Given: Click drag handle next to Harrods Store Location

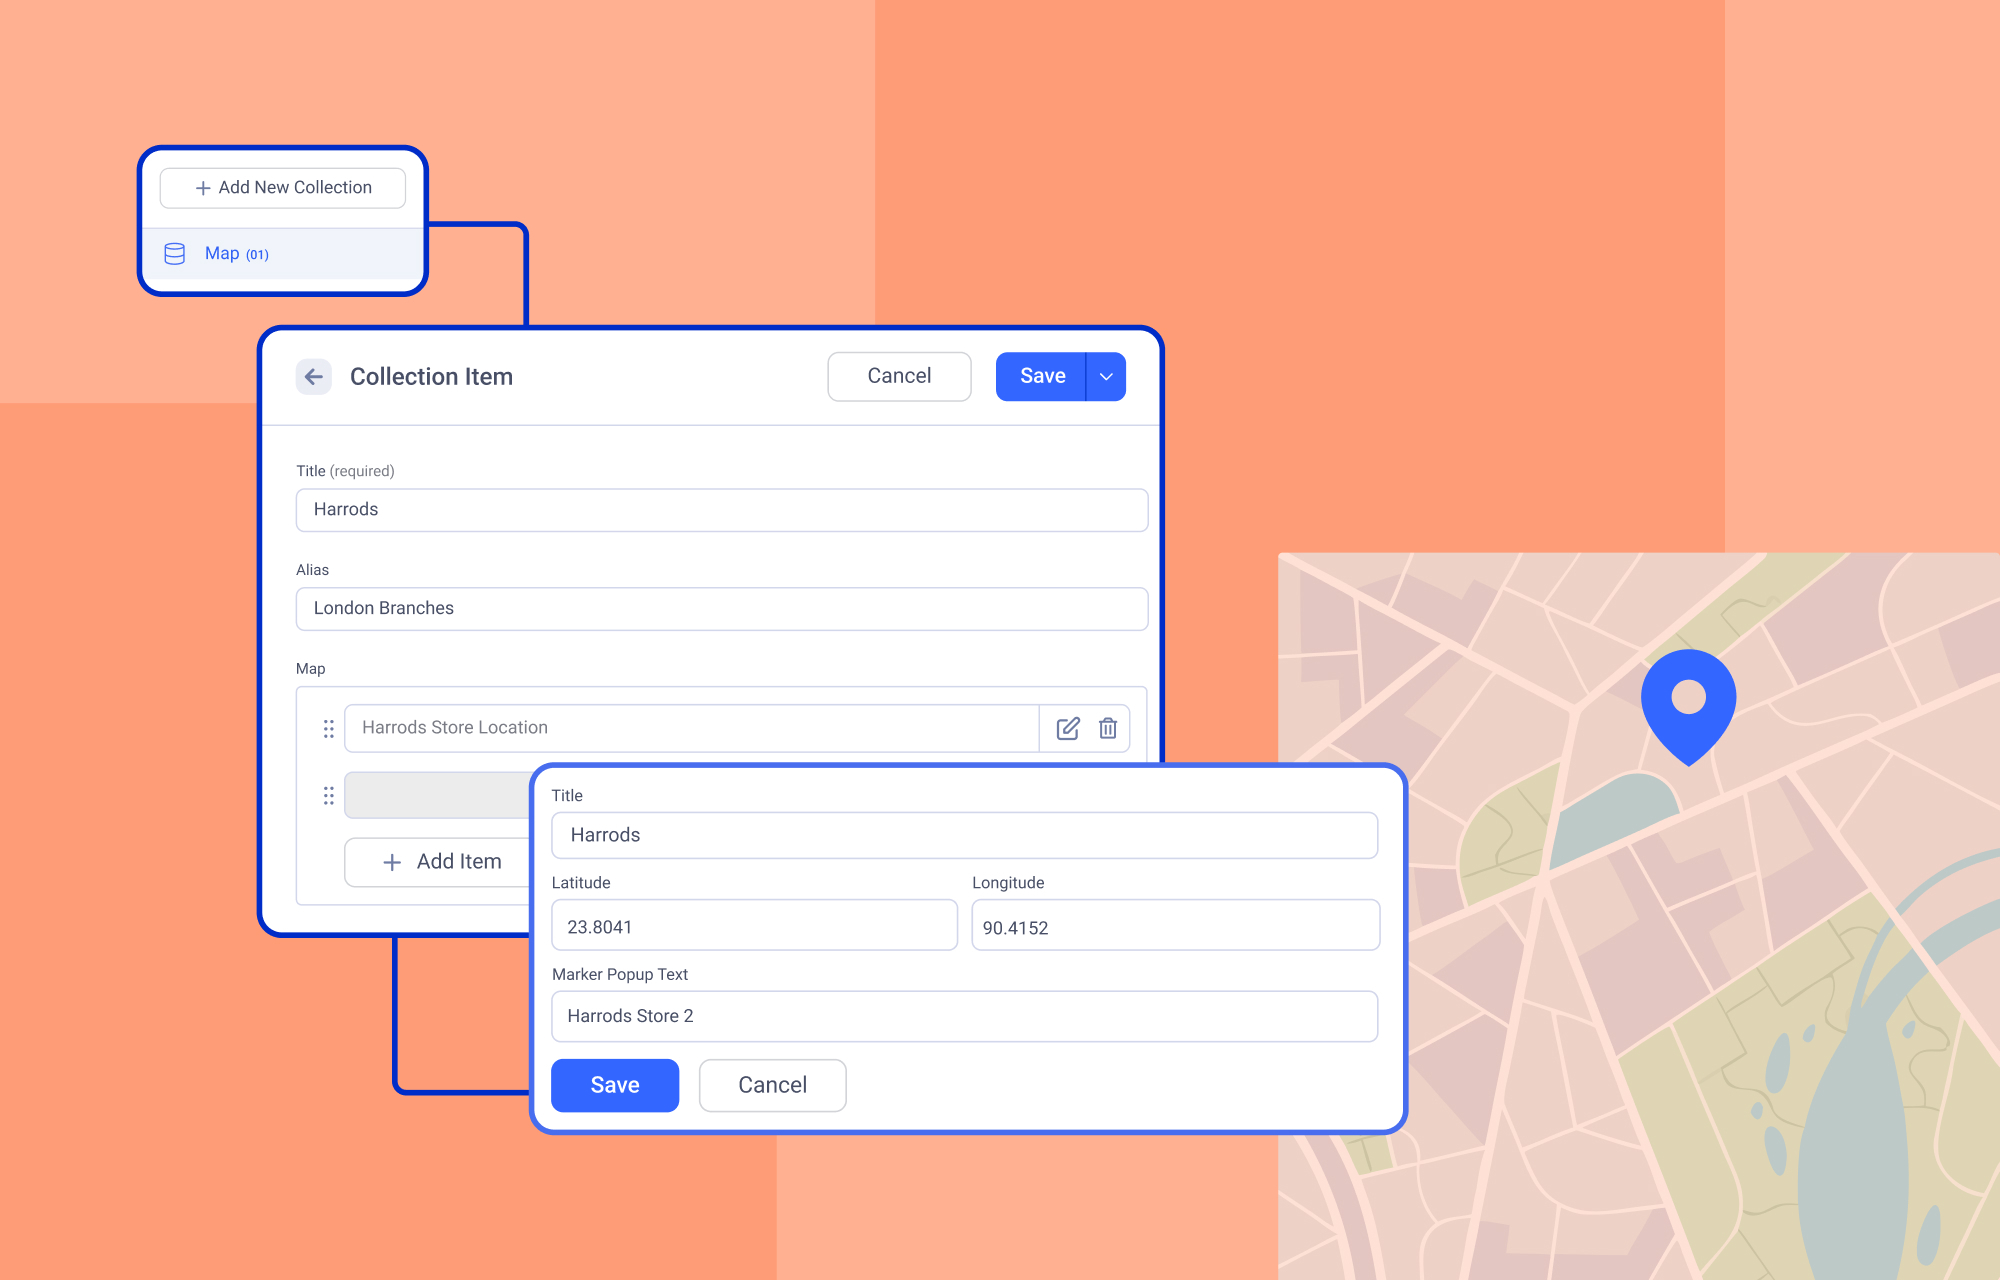Looking at the screenshot, I should [328, 728].
